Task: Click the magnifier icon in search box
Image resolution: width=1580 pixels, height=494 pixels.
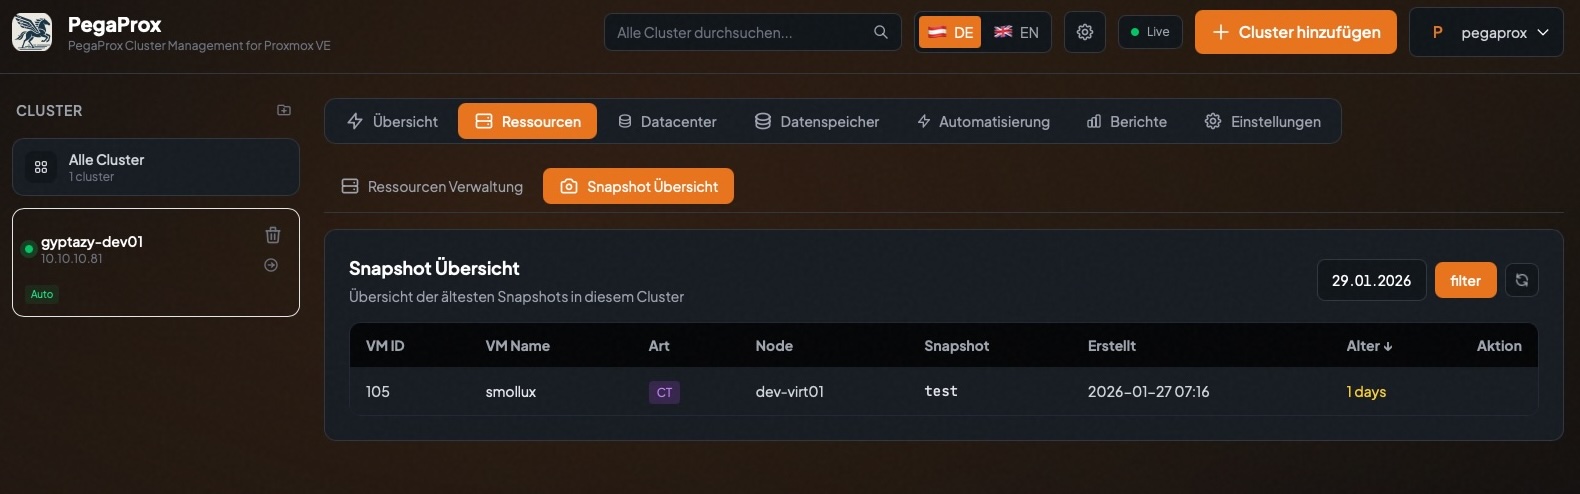Action: 880,32
